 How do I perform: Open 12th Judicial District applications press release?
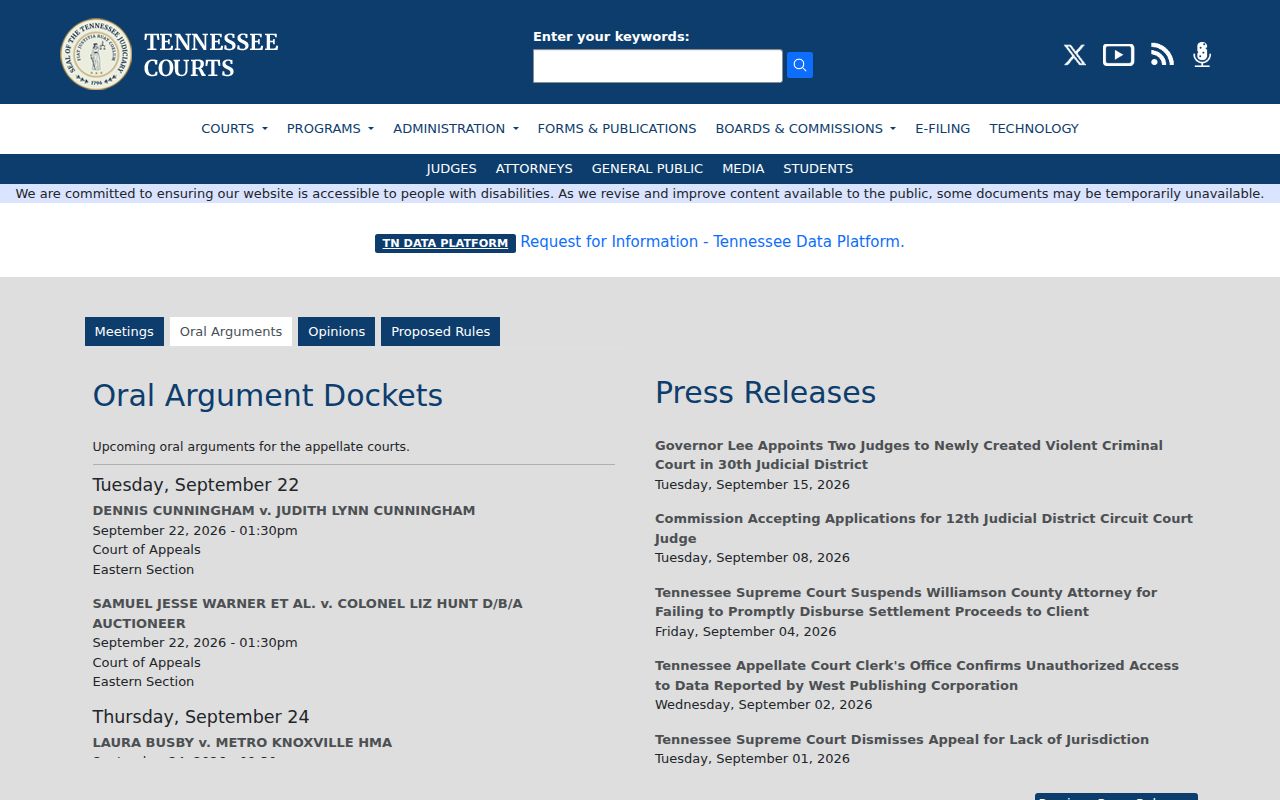click(x=924, y=528)
